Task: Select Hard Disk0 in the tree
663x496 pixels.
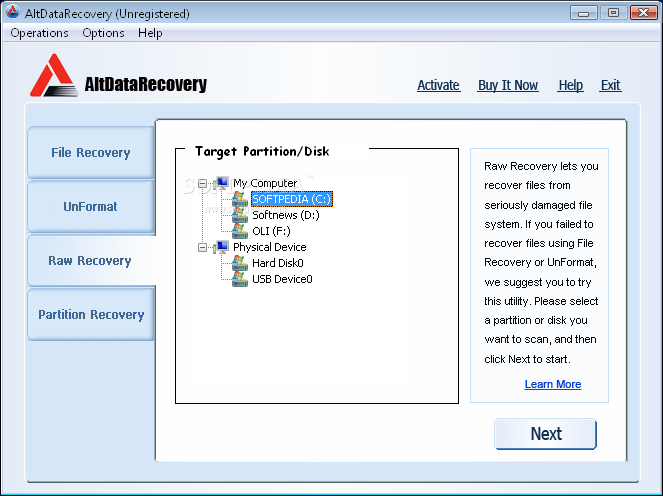Action: [278, 263]
